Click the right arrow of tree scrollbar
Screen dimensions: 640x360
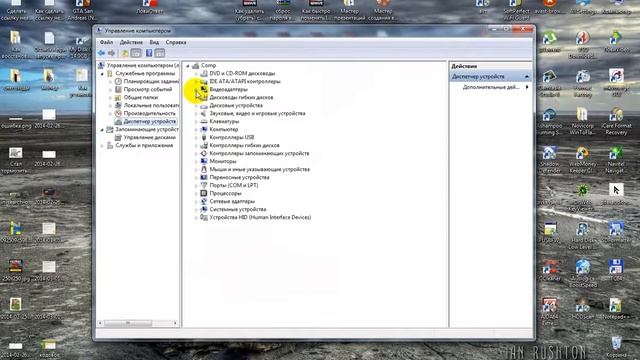point(176,323)
